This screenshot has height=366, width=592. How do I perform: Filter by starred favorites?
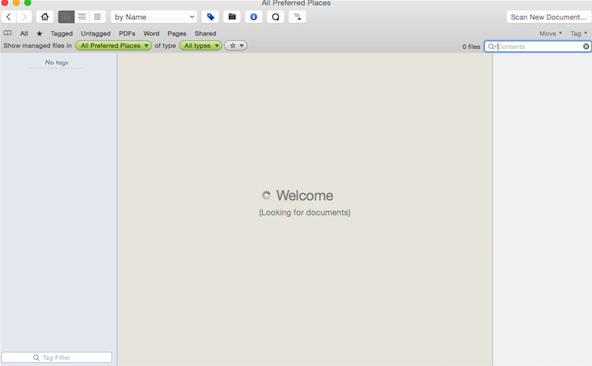39,34
